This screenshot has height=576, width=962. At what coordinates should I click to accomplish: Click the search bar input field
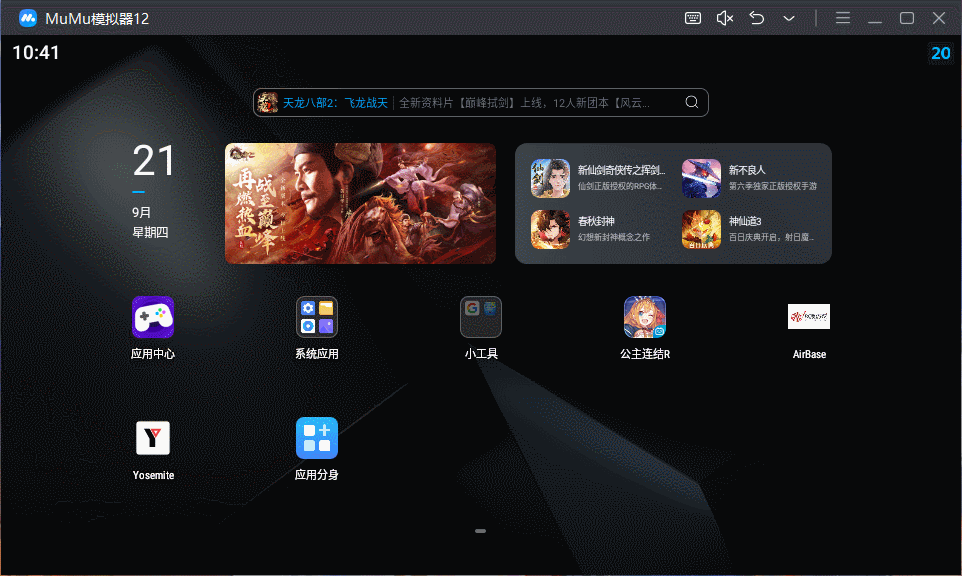pos(480,102)
